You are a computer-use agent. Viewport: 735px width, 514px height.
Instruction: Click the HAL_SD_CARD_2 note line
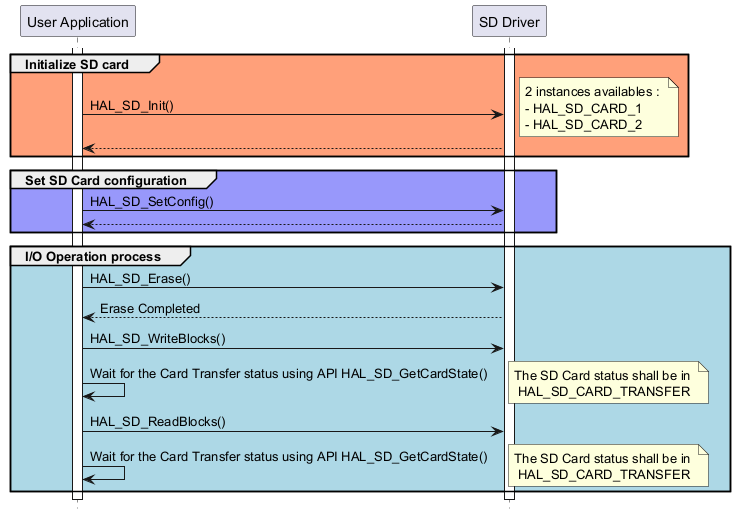583,125
